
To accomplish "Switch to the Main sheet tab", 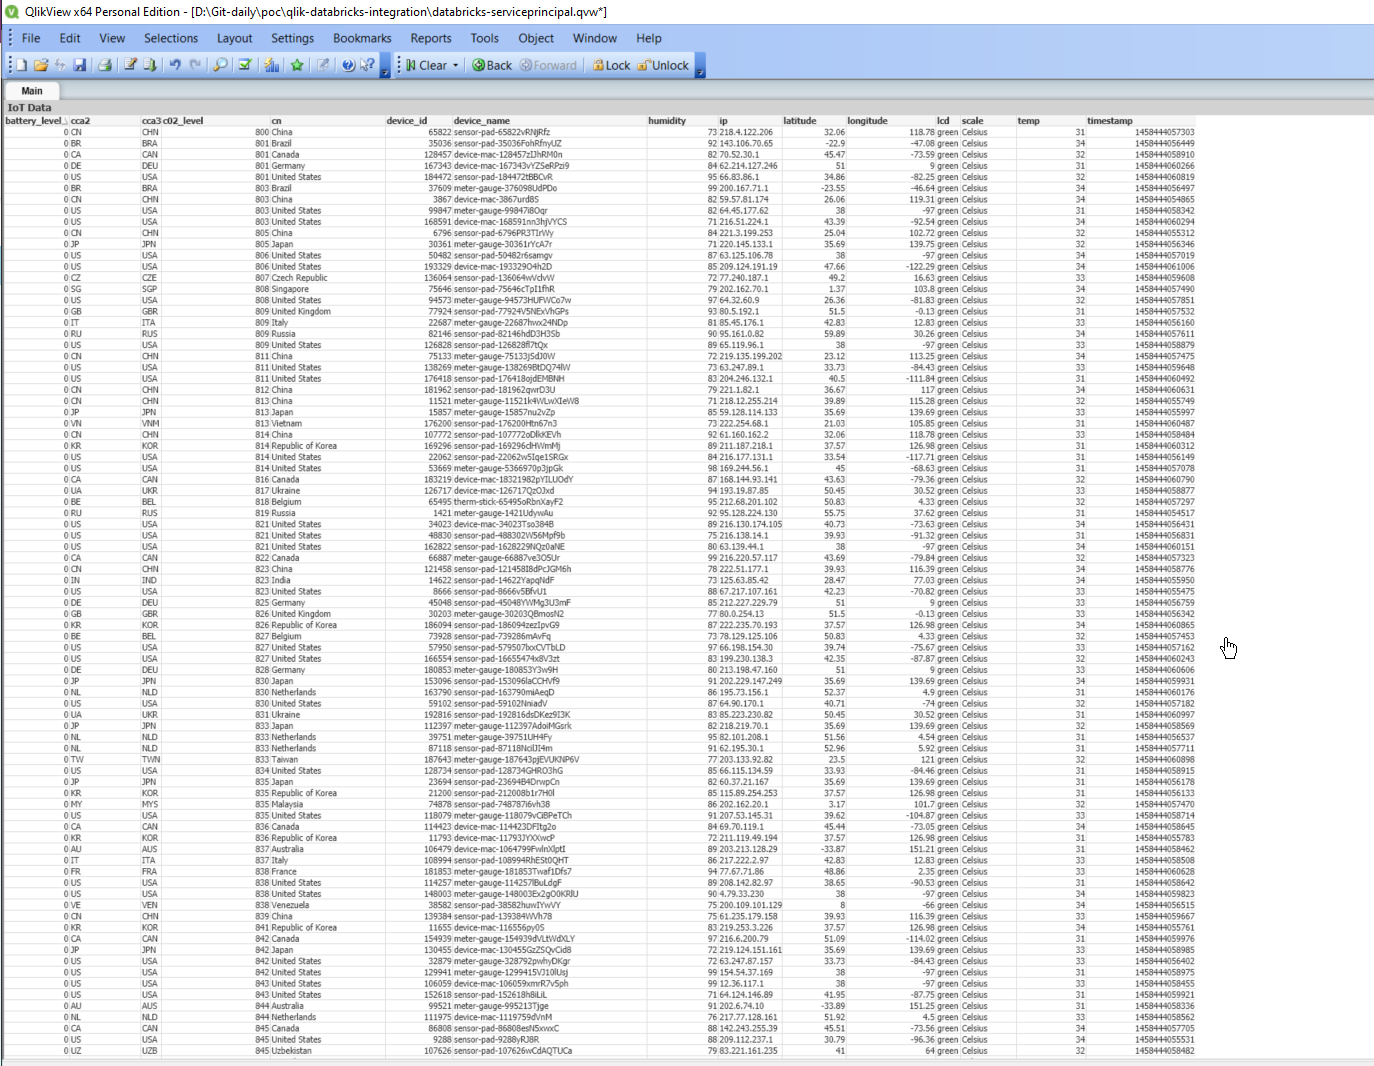I will pyautogui.click(x=33, y=90).
